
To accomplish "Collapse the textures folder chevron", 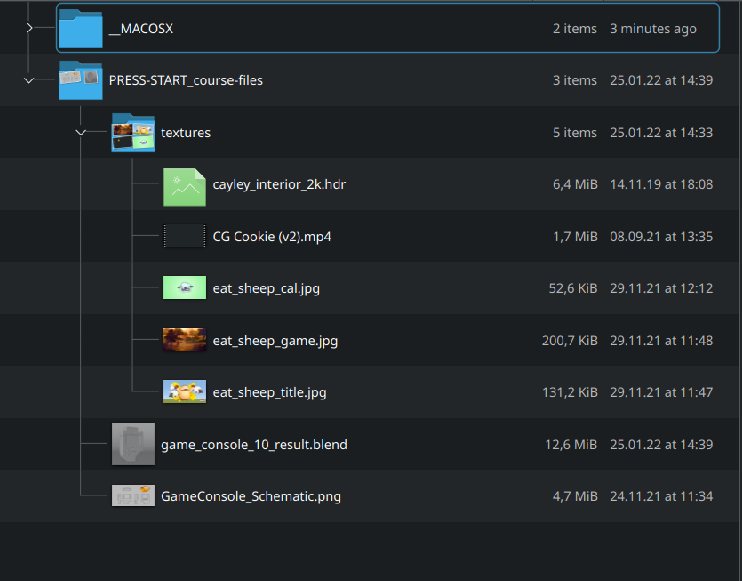I will (81, 132).
